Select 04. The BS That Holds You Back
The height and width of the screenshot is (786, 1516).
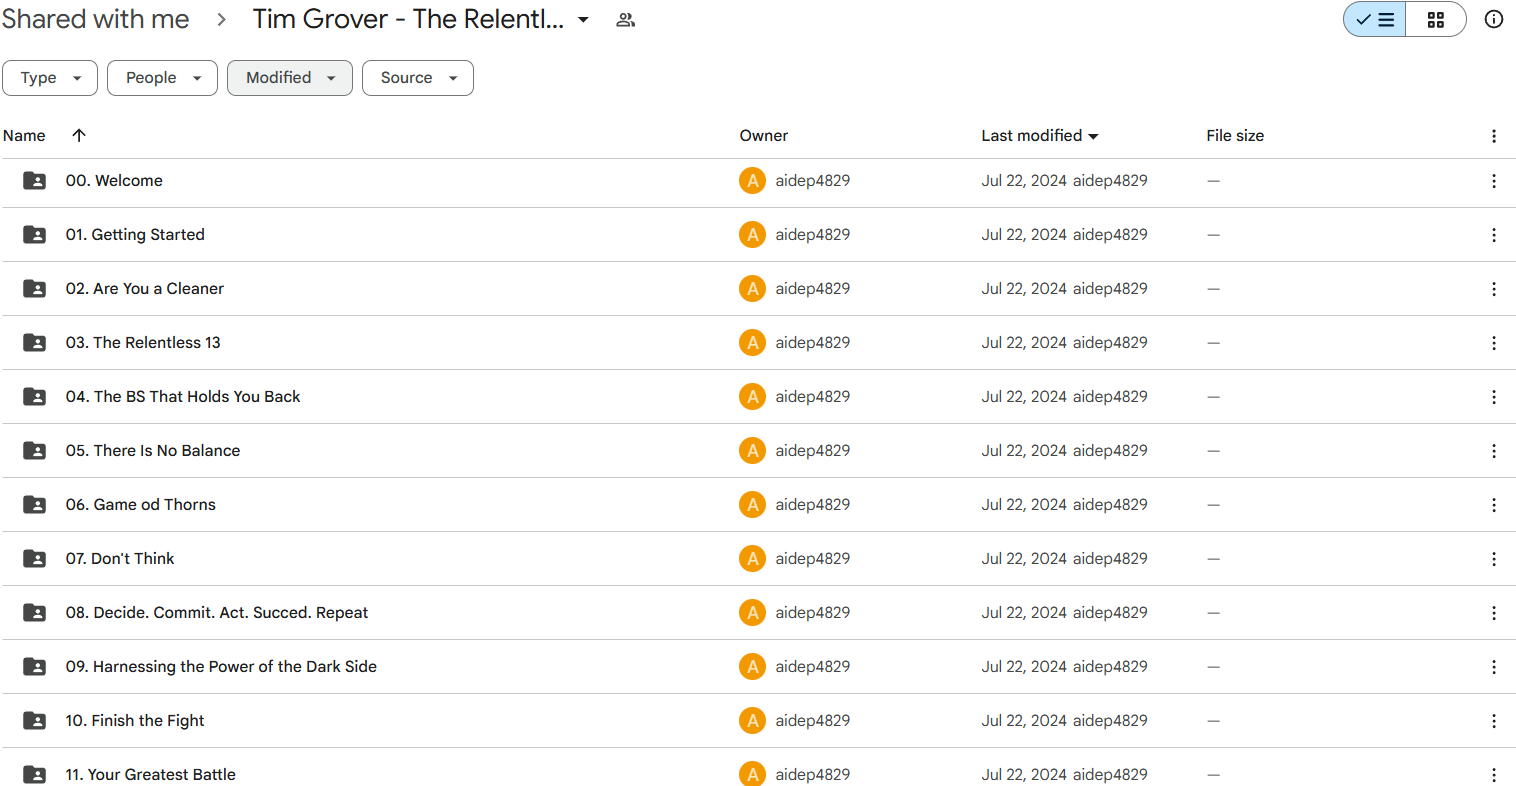(183, 397)
